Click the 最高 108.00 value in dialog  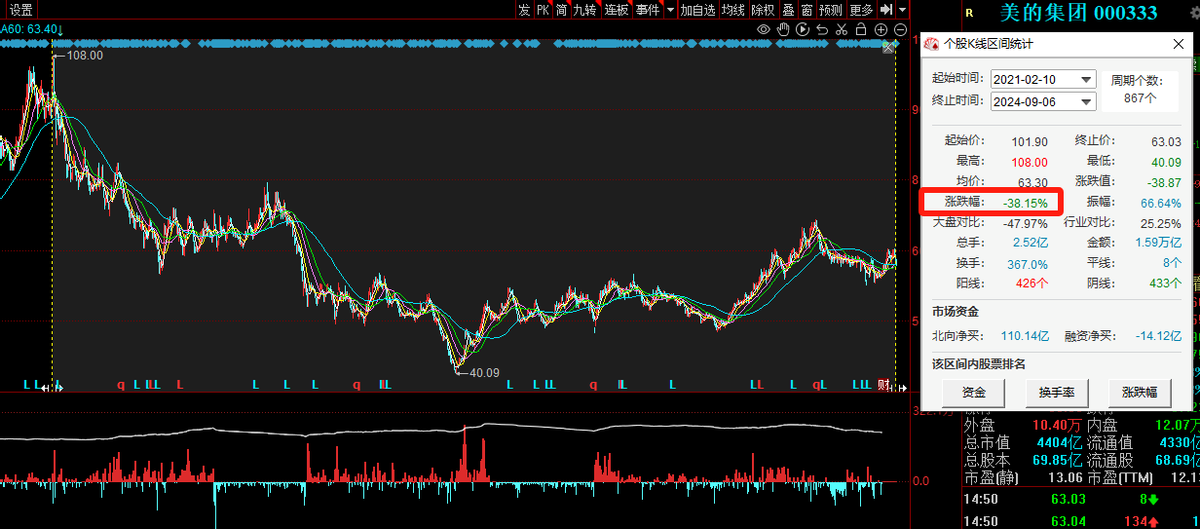tap(1029, 161)
